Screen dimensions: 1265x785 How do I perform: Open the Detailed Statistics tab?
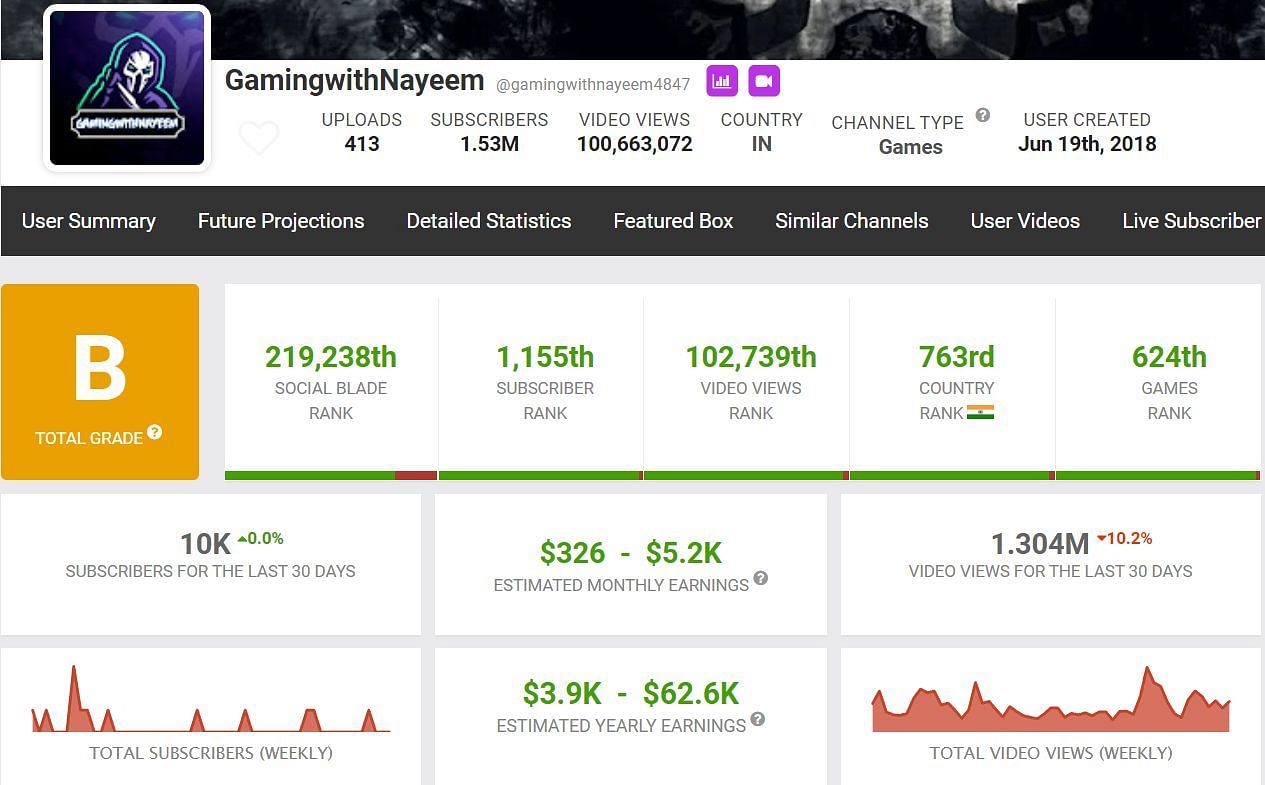(489, 221)
